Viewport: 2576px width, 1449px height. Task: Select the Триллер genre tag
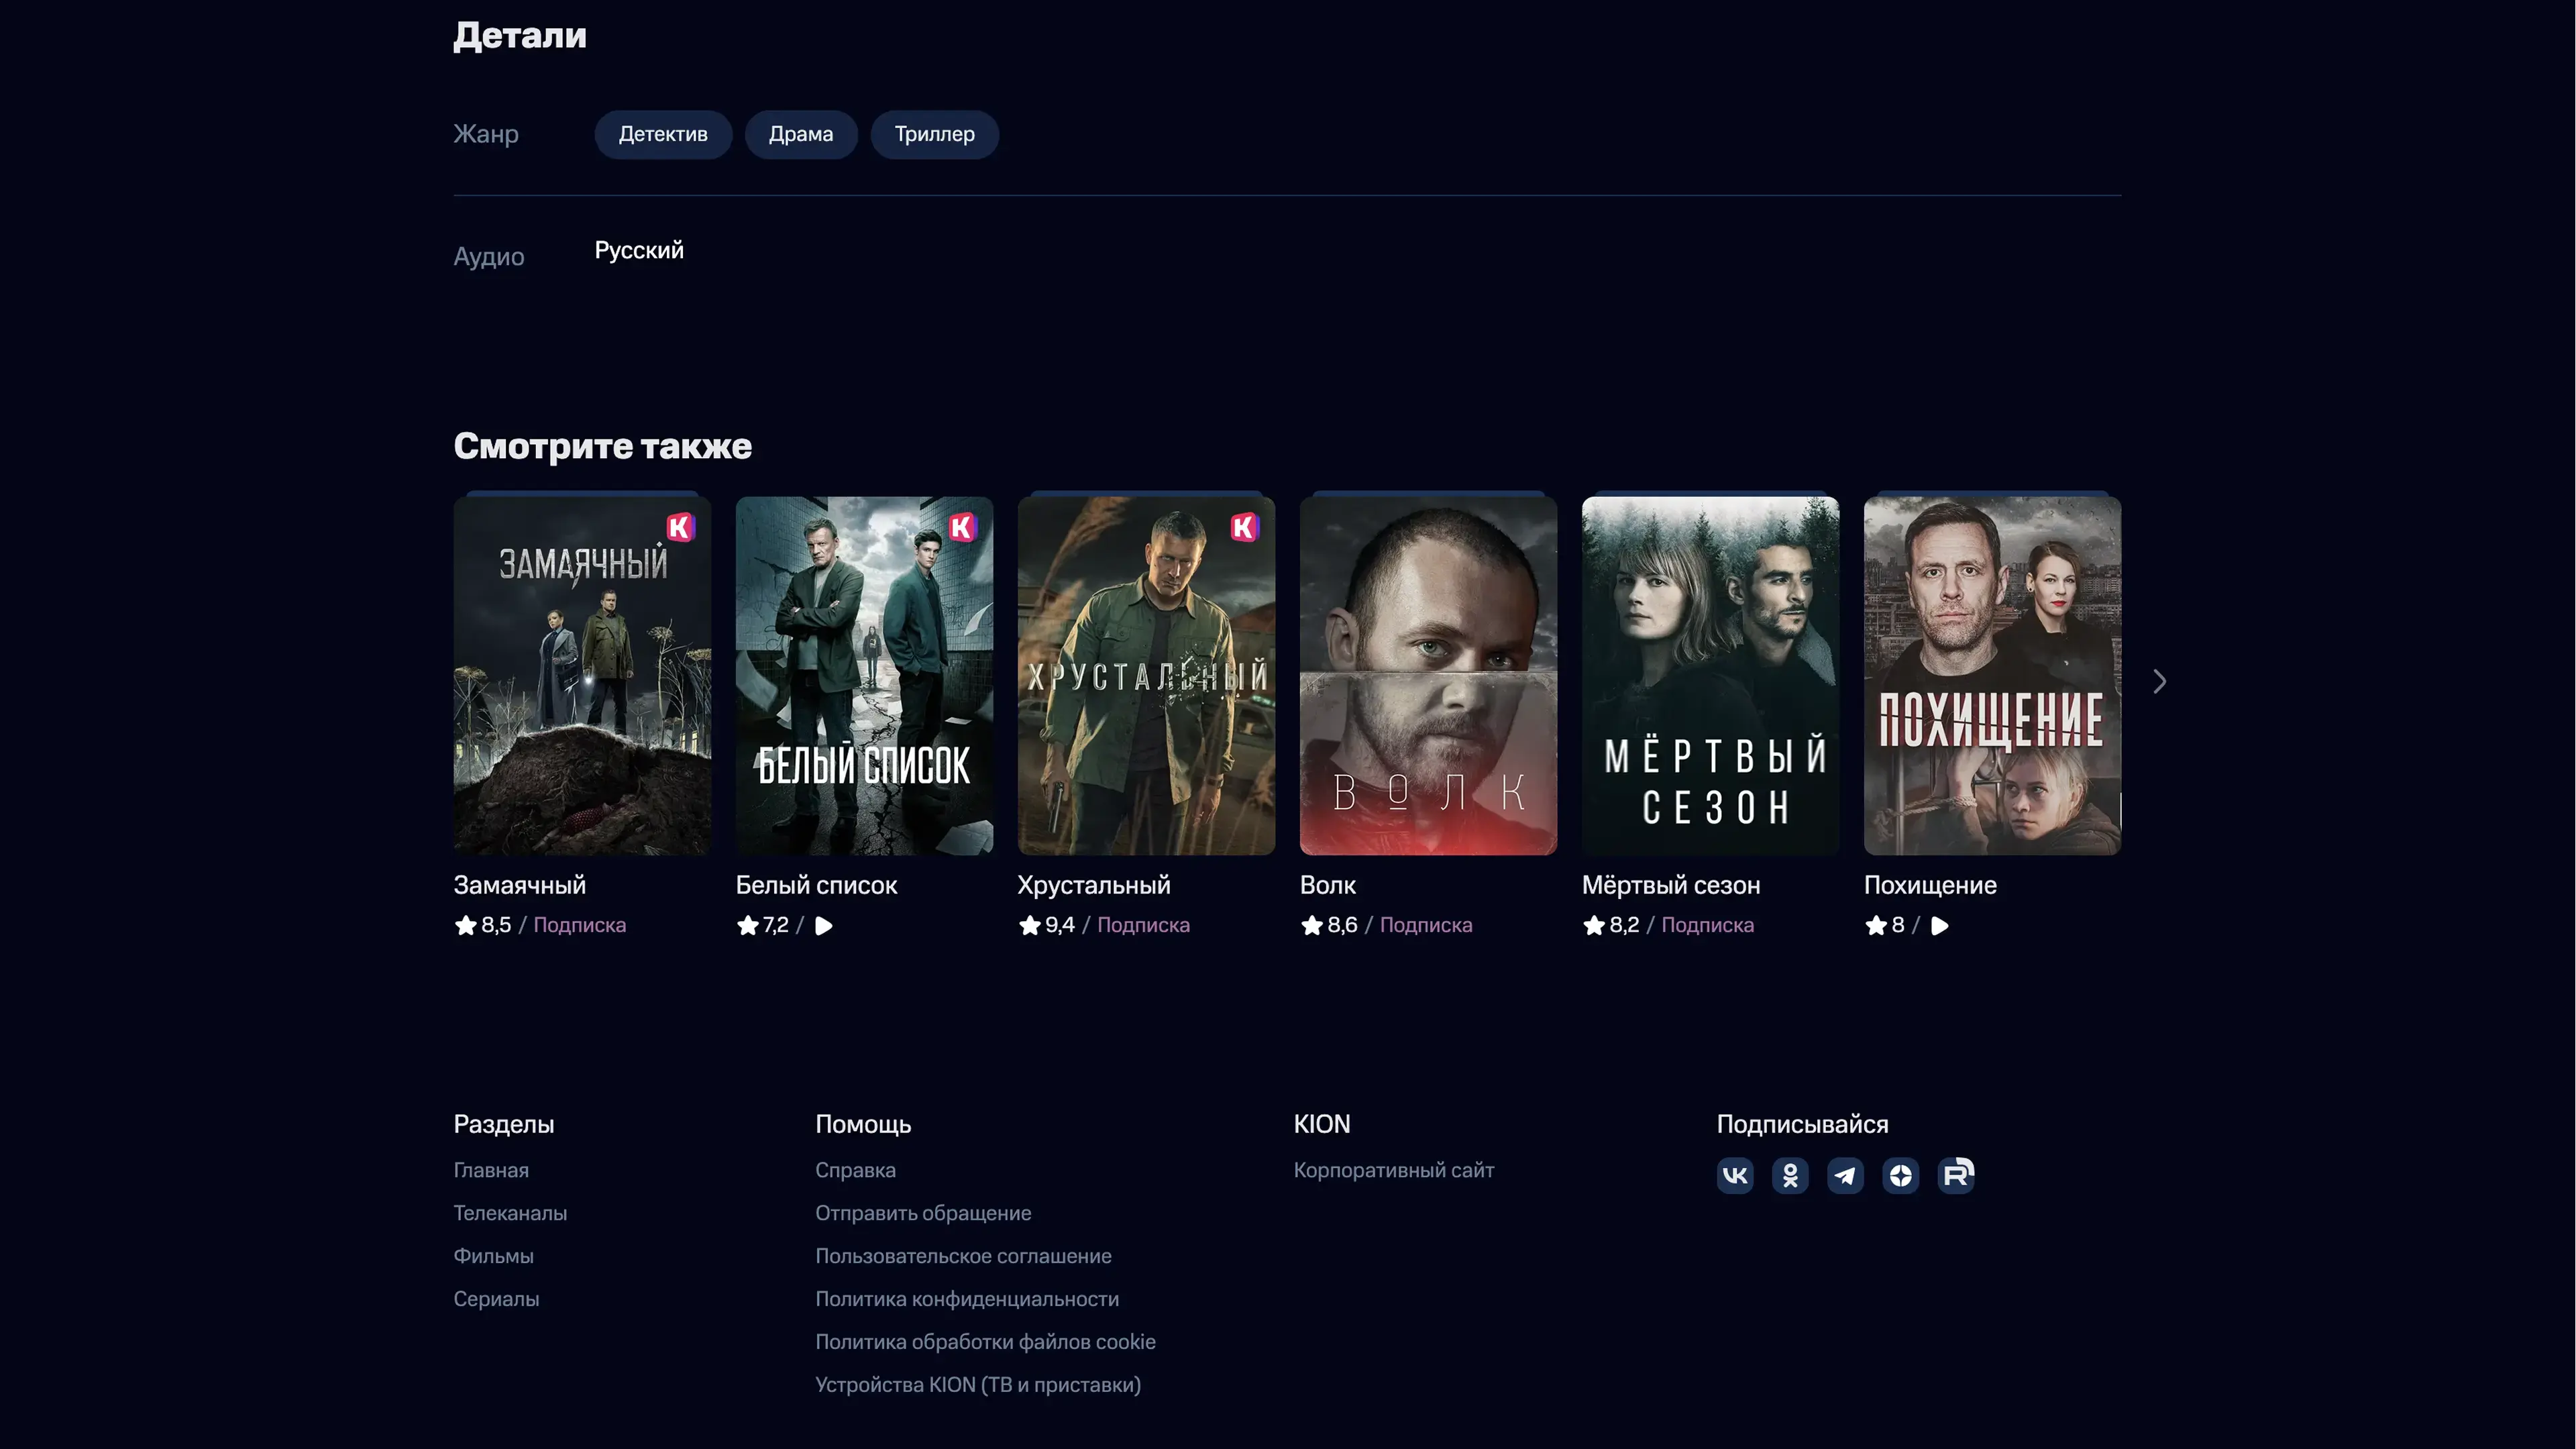pyautogui.click(x=934, y=134)
